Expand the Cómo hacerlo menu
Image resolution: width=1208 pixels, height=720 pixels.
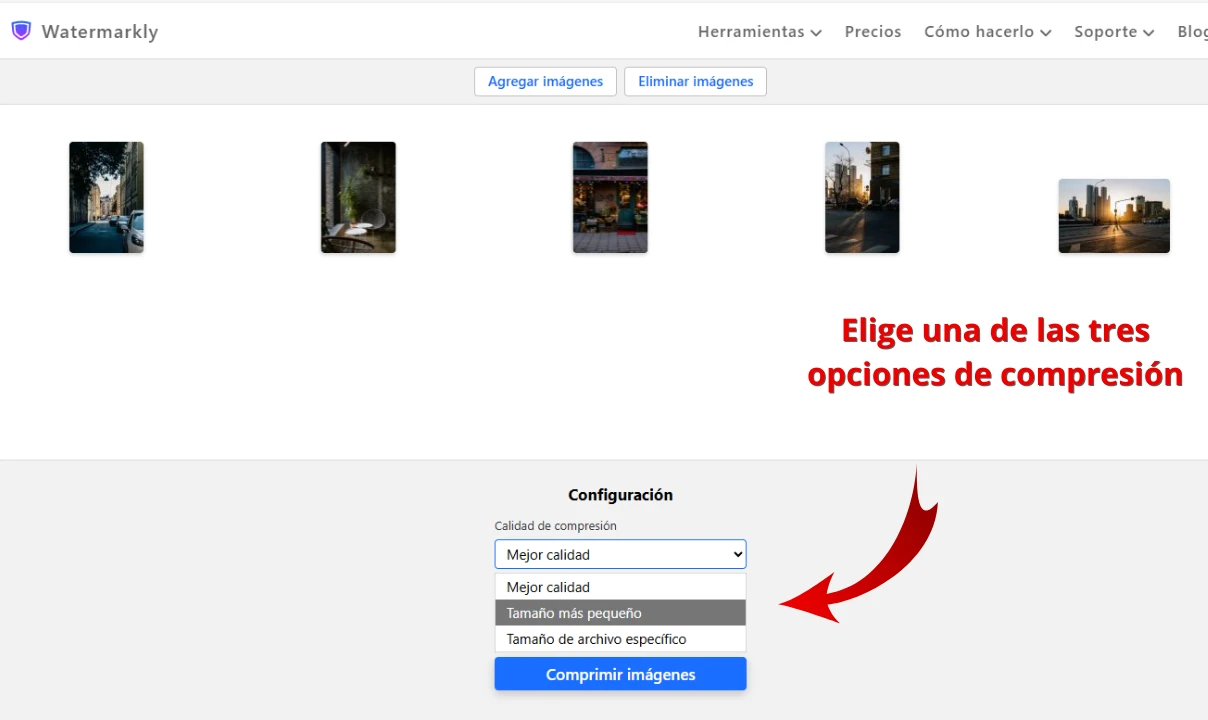click(x=986, y=32)
